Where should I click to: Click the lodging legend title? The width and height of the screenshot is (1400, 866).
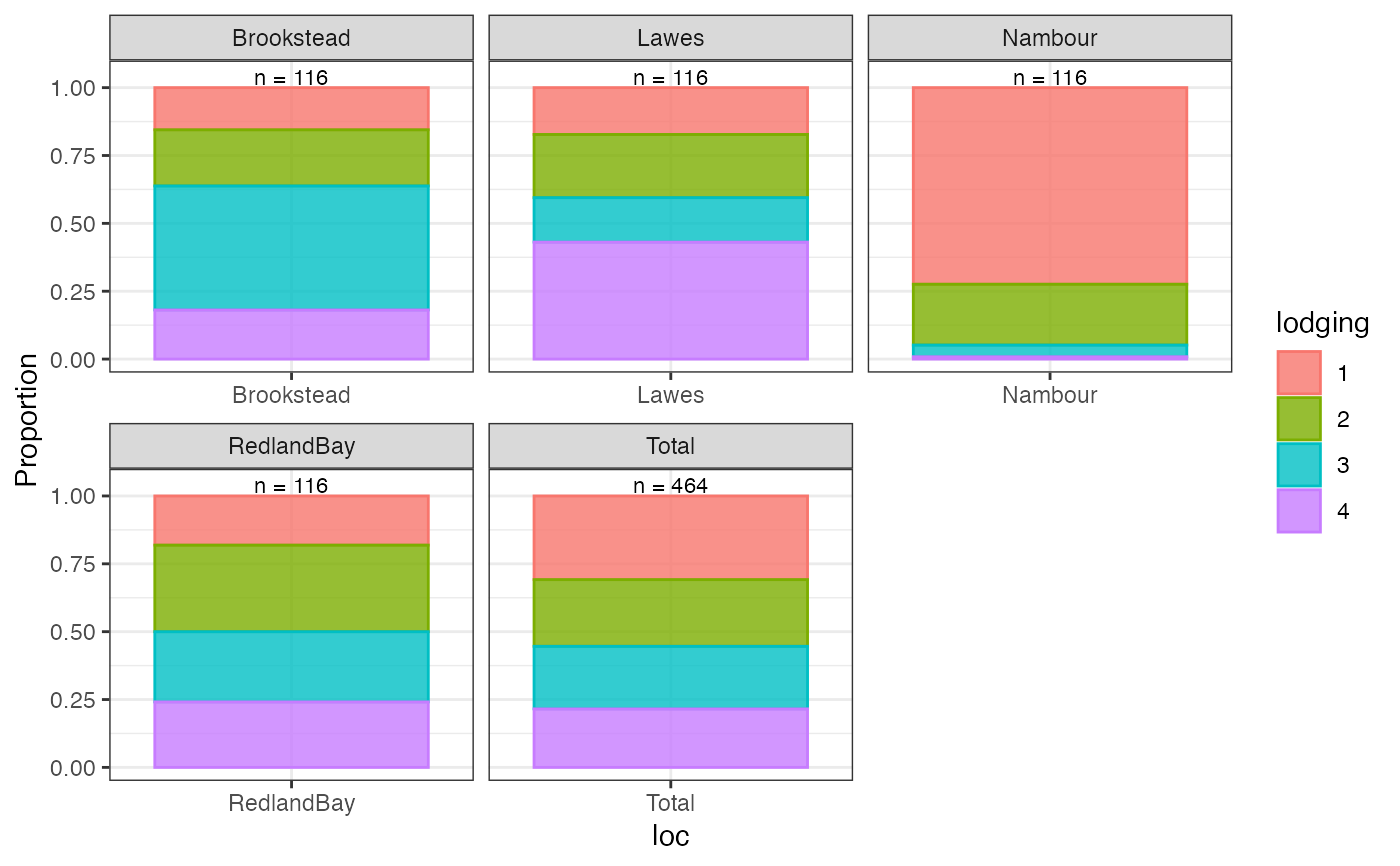coord(1323,323)
